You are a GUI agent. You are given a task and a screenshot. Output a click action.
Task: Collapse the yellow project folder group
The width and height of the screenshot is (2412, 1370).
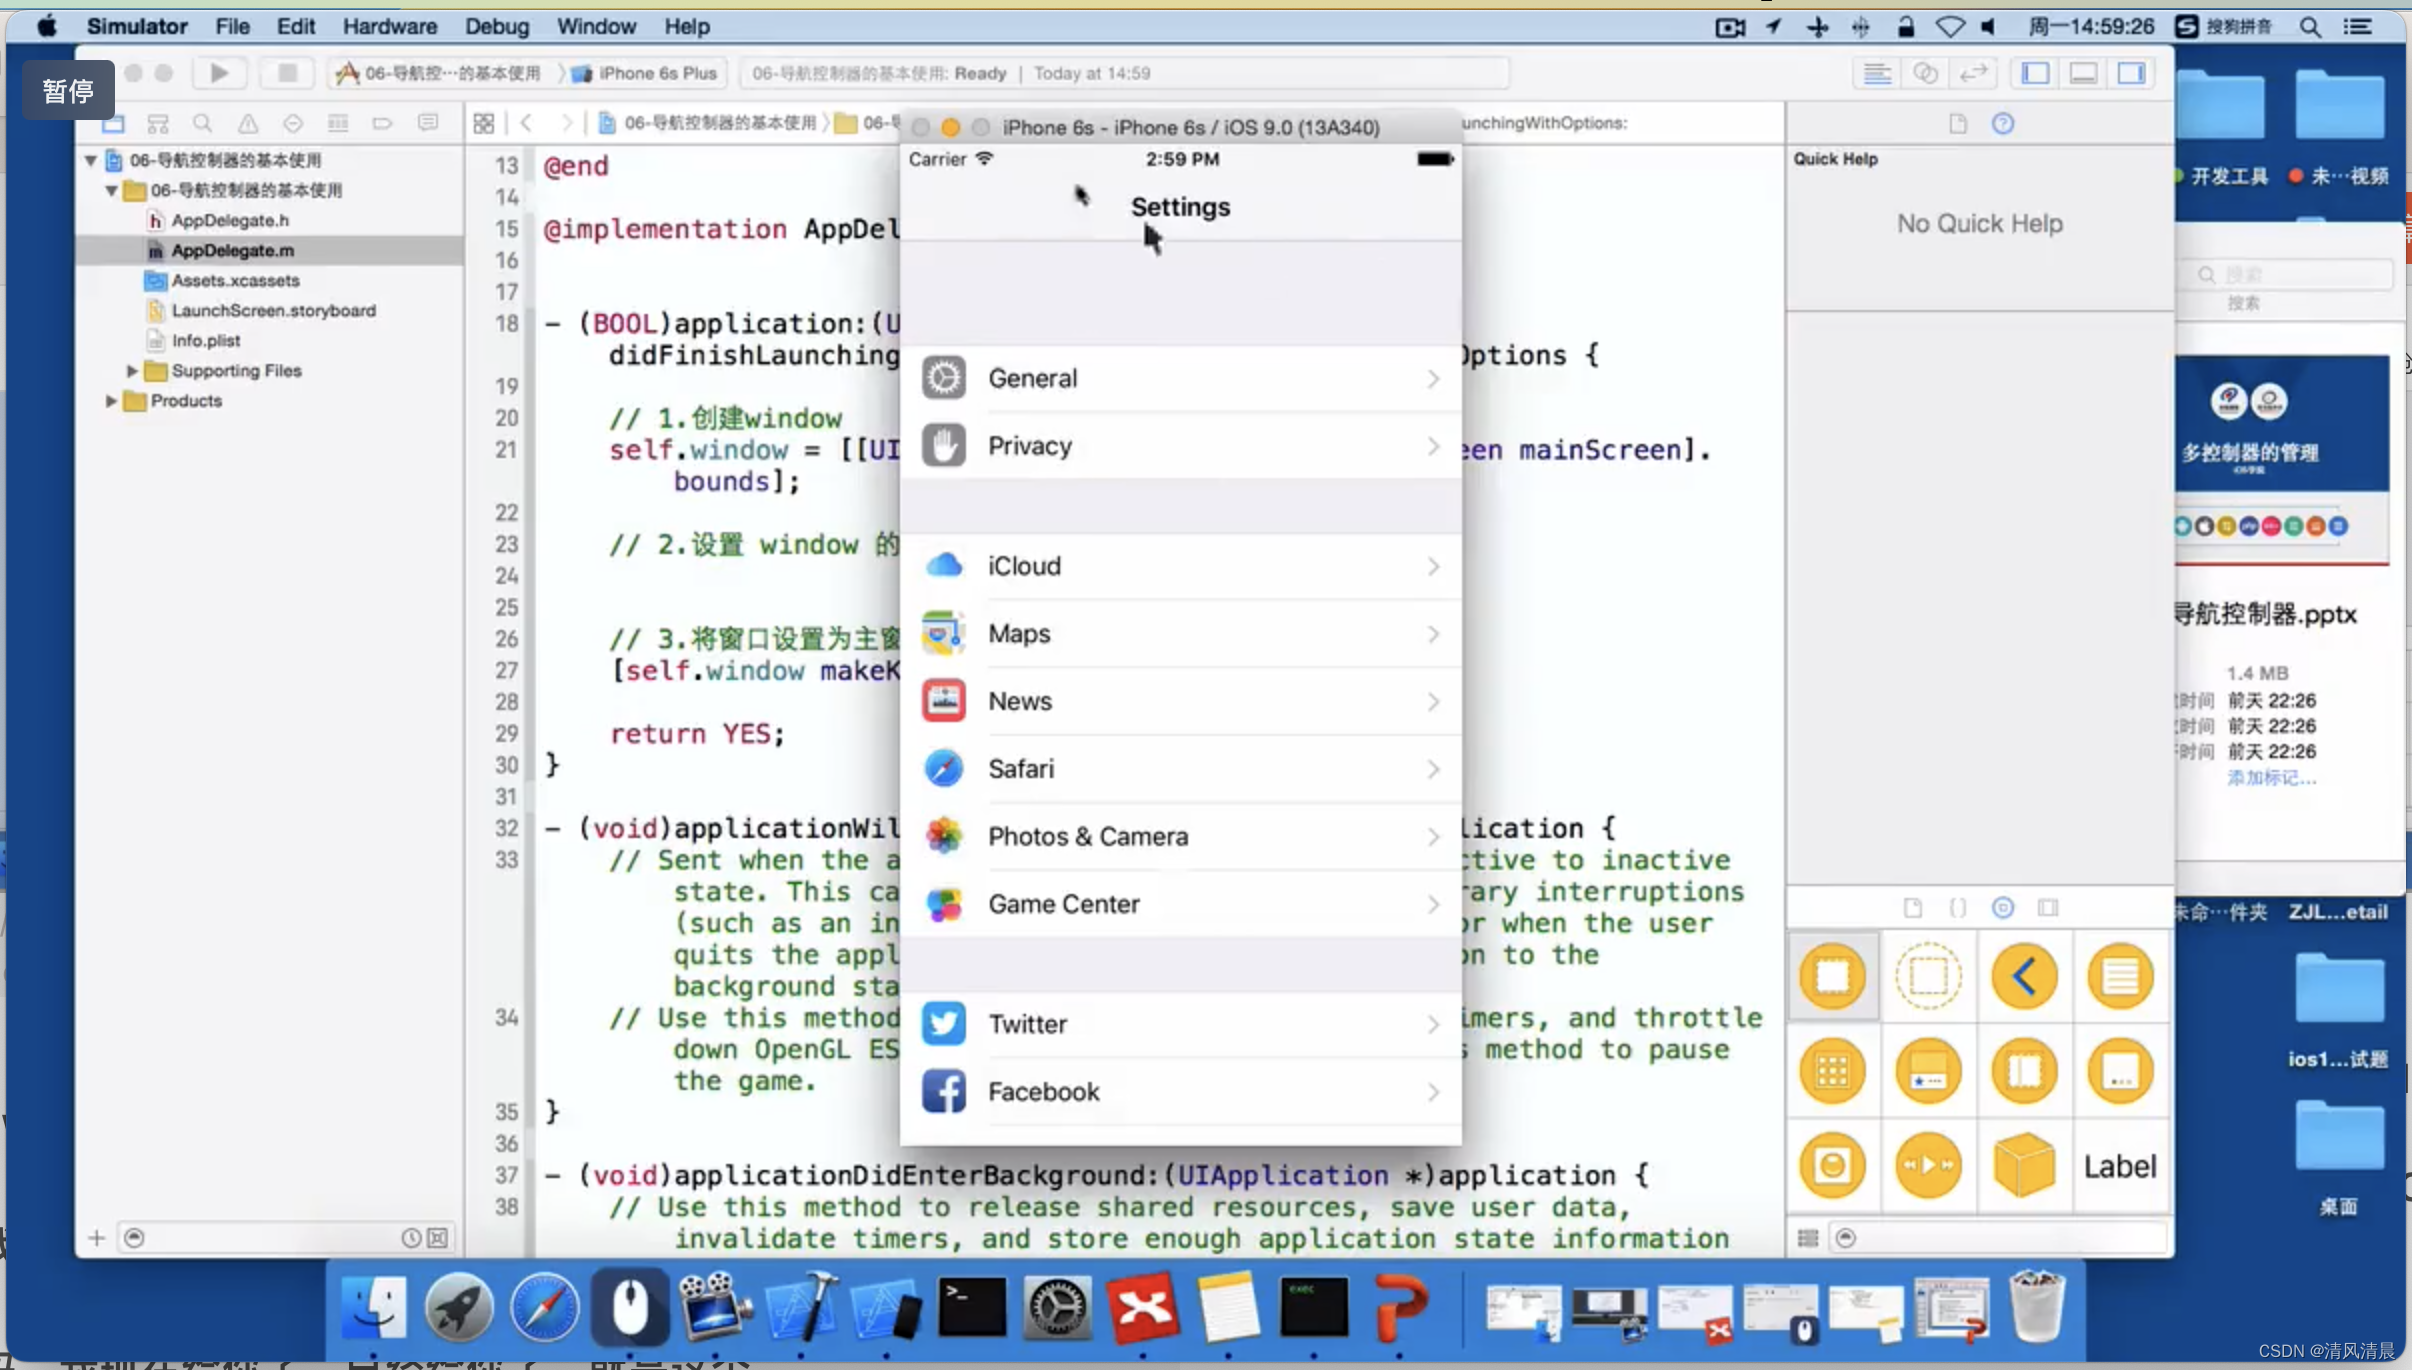(111, 190)
